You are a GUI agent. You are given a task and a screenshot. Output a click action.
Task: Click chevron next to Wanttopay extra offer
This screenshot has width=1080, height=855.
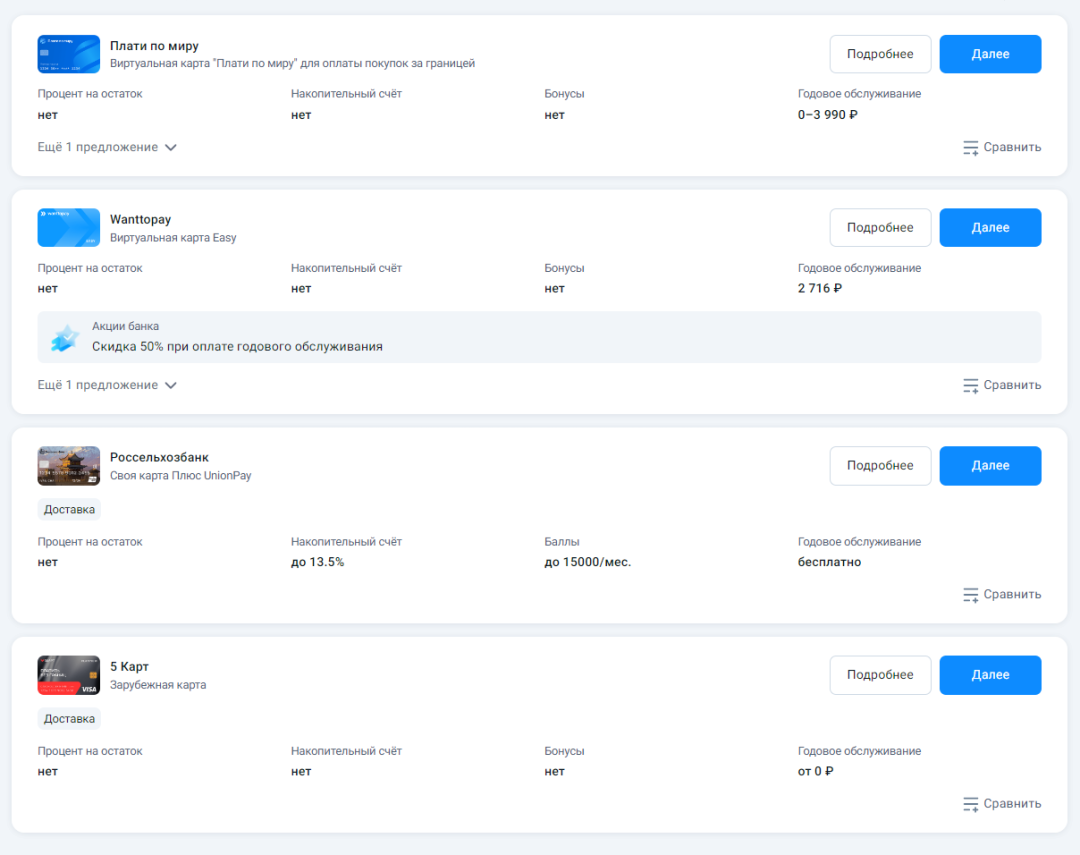(171, 385)
